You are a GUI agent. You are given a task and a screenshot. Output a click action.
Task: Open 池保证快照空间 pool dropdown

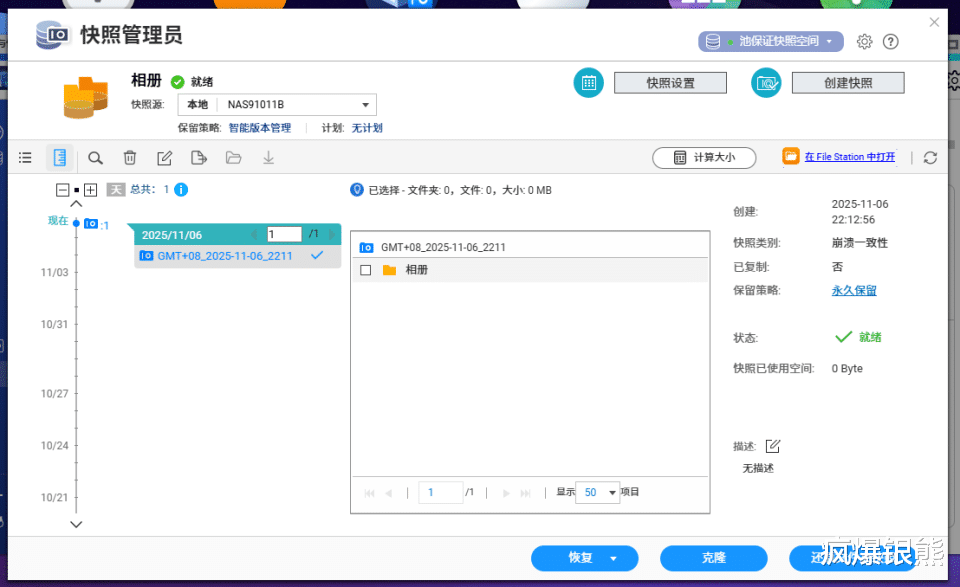[771, 42]
